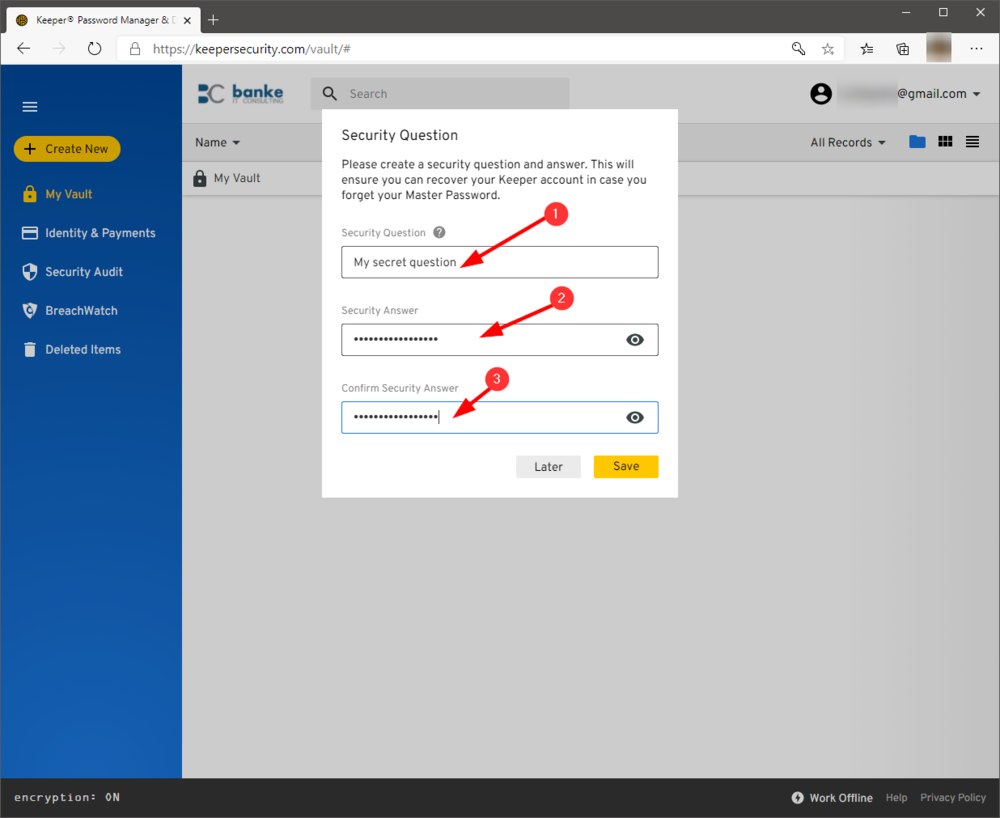Show the Security Answer with eye icon
Image resolution: width=1000 pixels, height=818 pixels.
click(x=635, y=340)
